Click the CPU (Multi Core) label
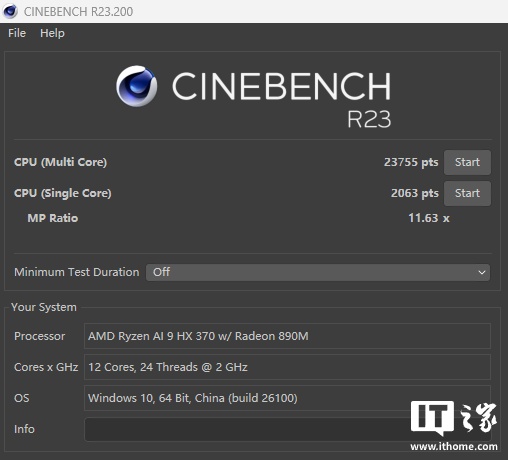 (x=60, y=162)
